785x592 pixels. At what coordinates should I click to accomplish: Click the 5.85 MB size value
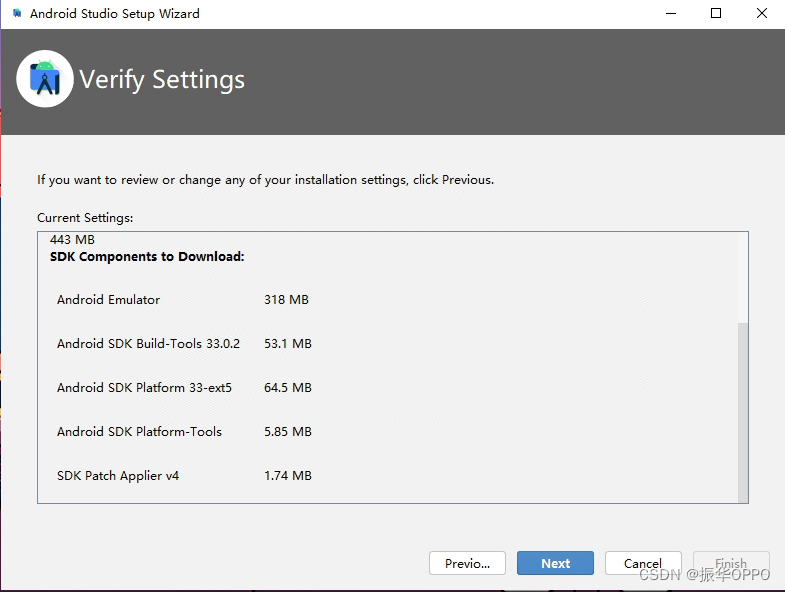[288, 432]
